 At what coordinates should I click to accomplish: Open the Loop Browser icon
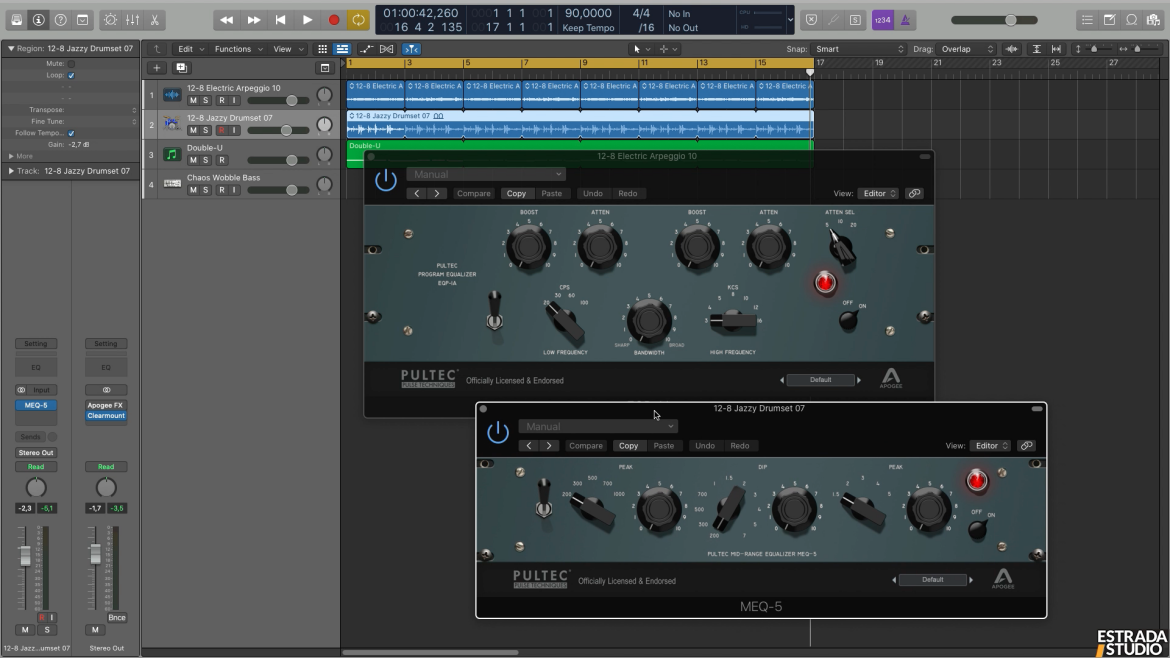pyautogui.click(x=1132, y=20)
